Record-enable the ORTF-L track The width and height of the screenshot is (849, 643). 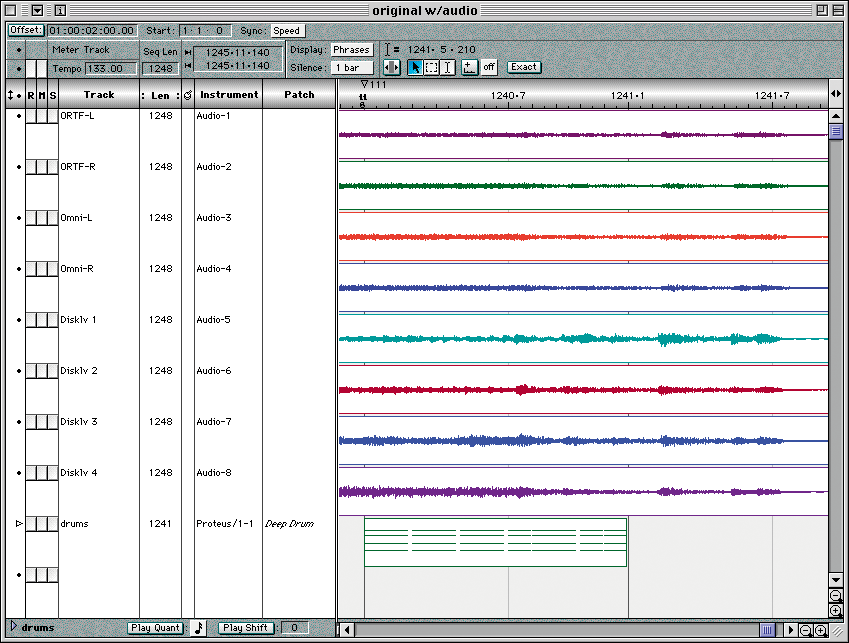(x=31, y=116)
